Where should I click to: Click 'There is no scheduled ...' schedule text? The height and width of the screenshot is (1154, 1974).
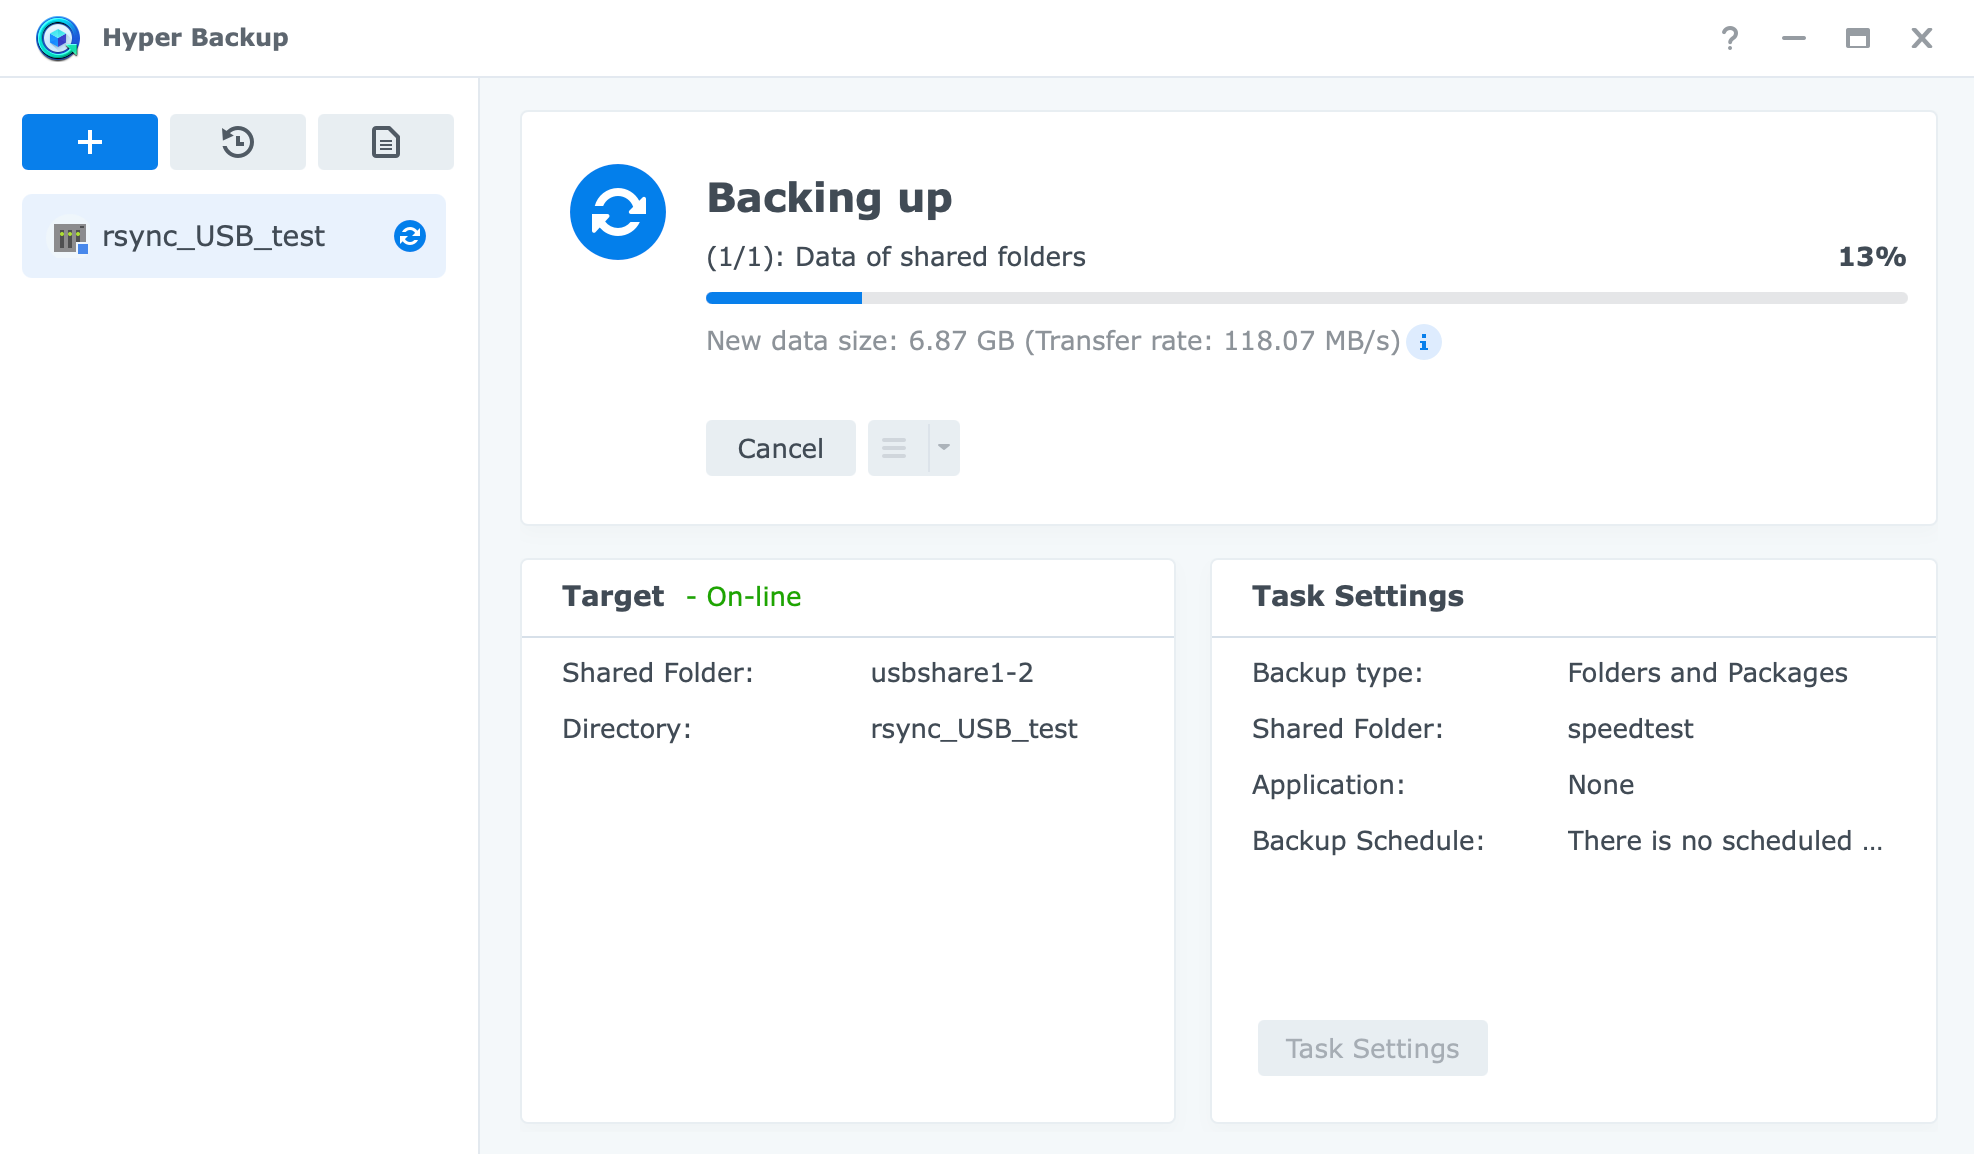[x=1725, y=841]
